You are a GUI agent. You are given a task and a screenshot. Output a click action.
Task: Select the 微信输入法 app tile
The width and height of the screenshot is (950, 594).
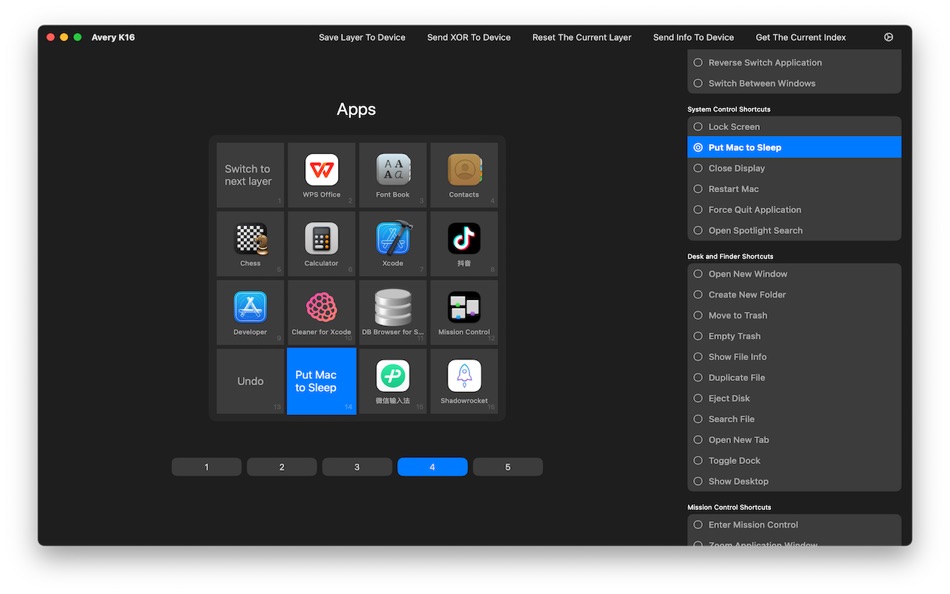tap(393, 381)
